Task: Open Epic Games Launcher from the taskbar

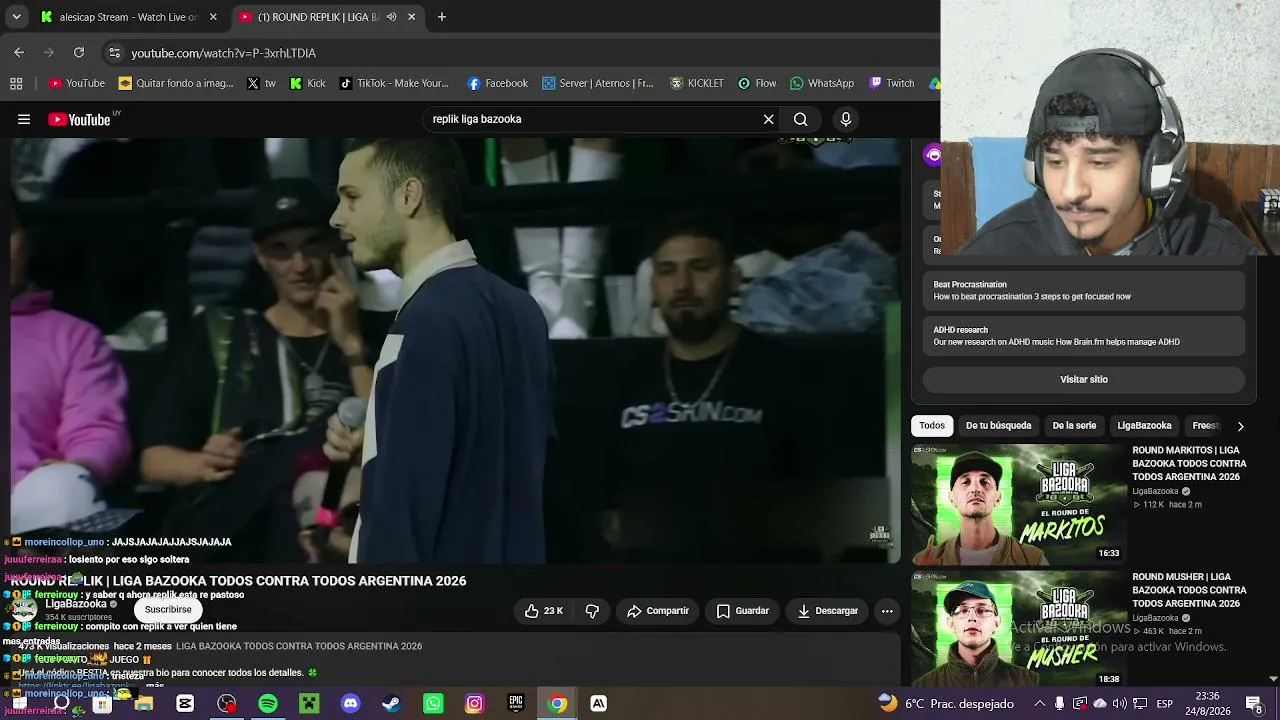Action: point(516,704)
